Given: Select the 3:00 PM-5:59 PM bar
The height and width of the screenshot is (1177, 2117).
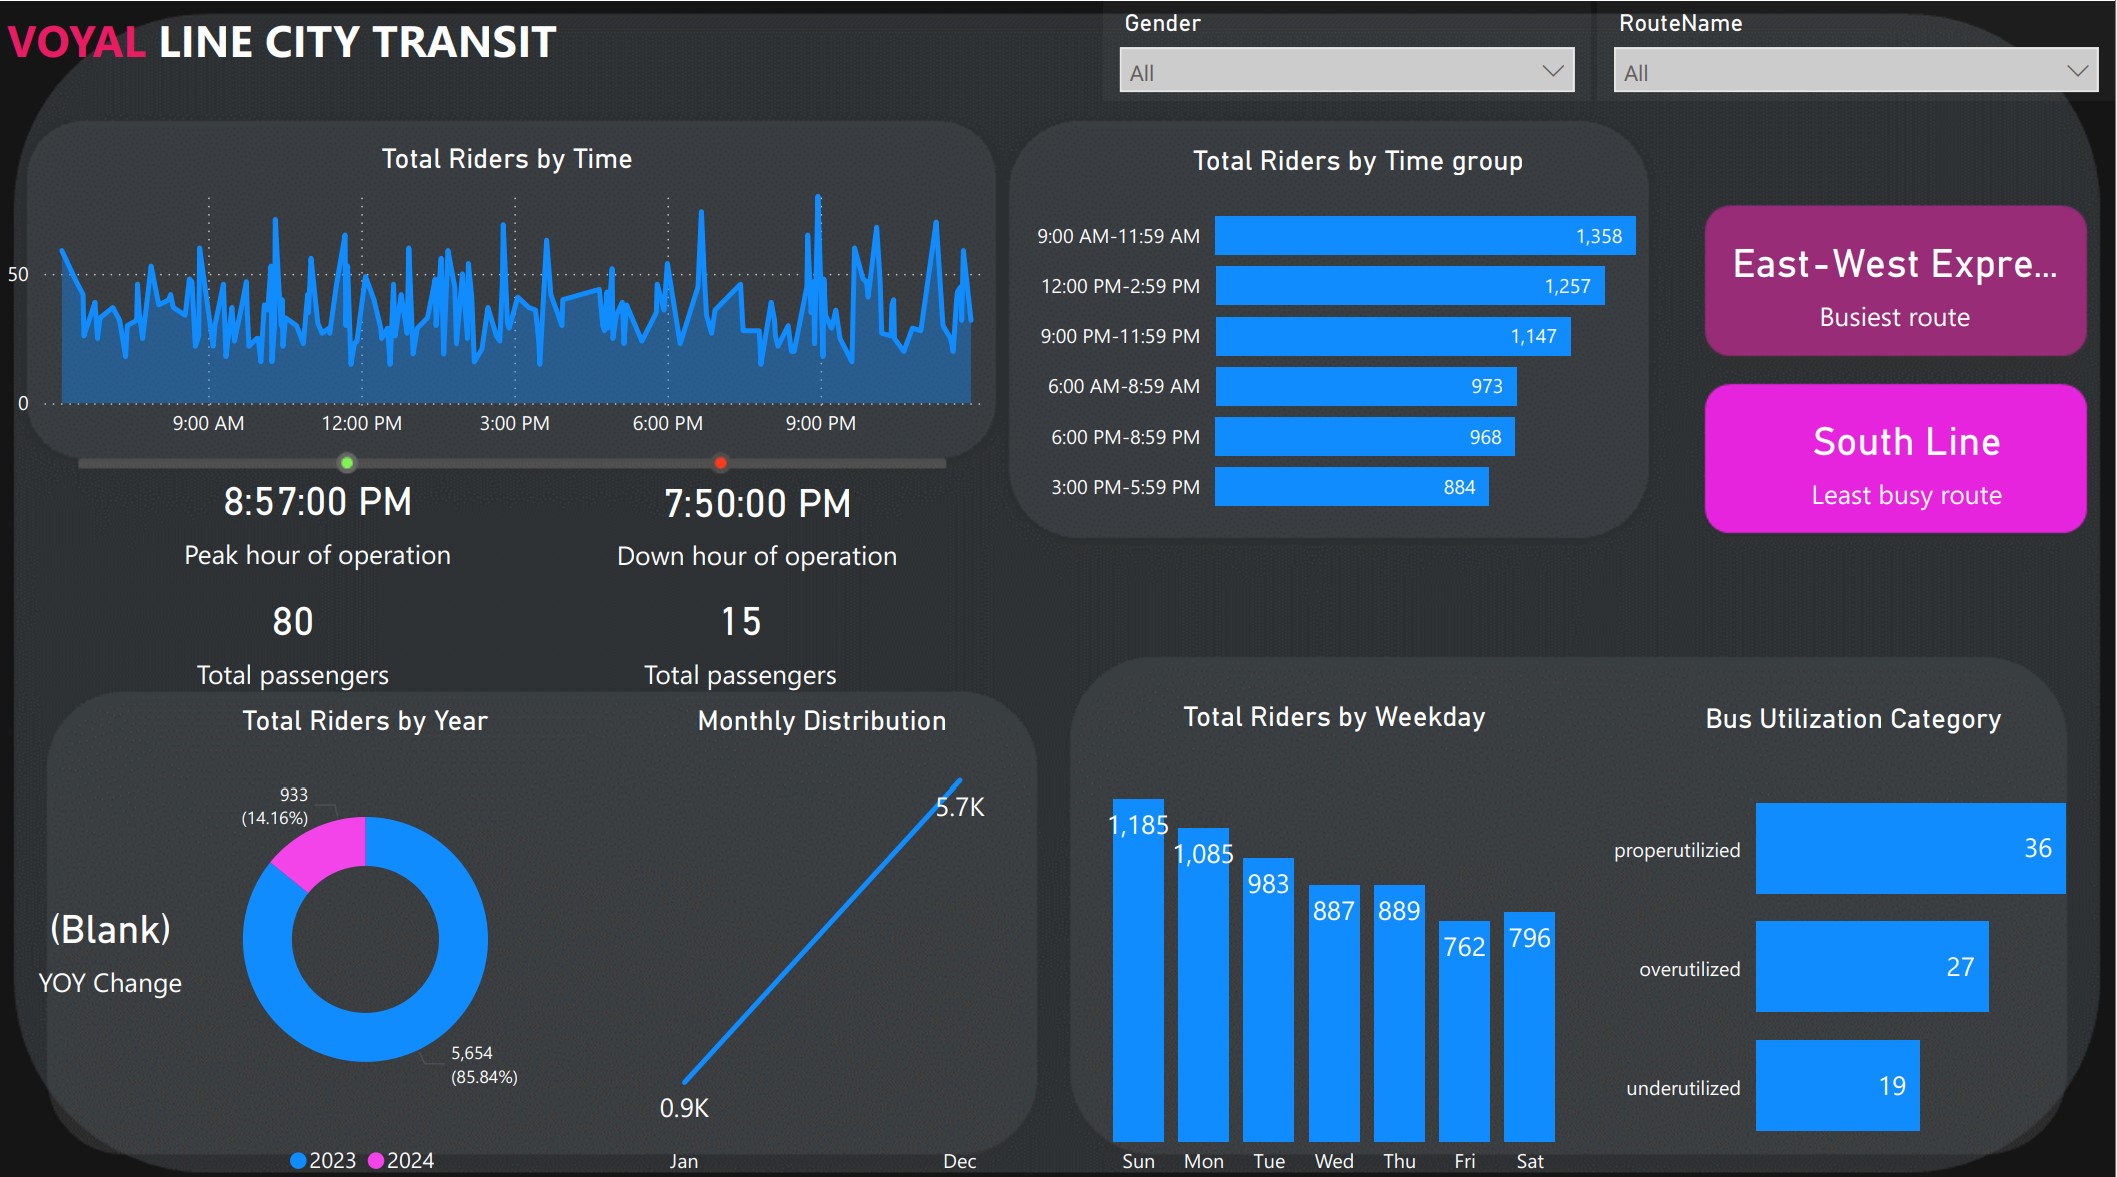Looking at the screenshot, I should [1350, 487].
